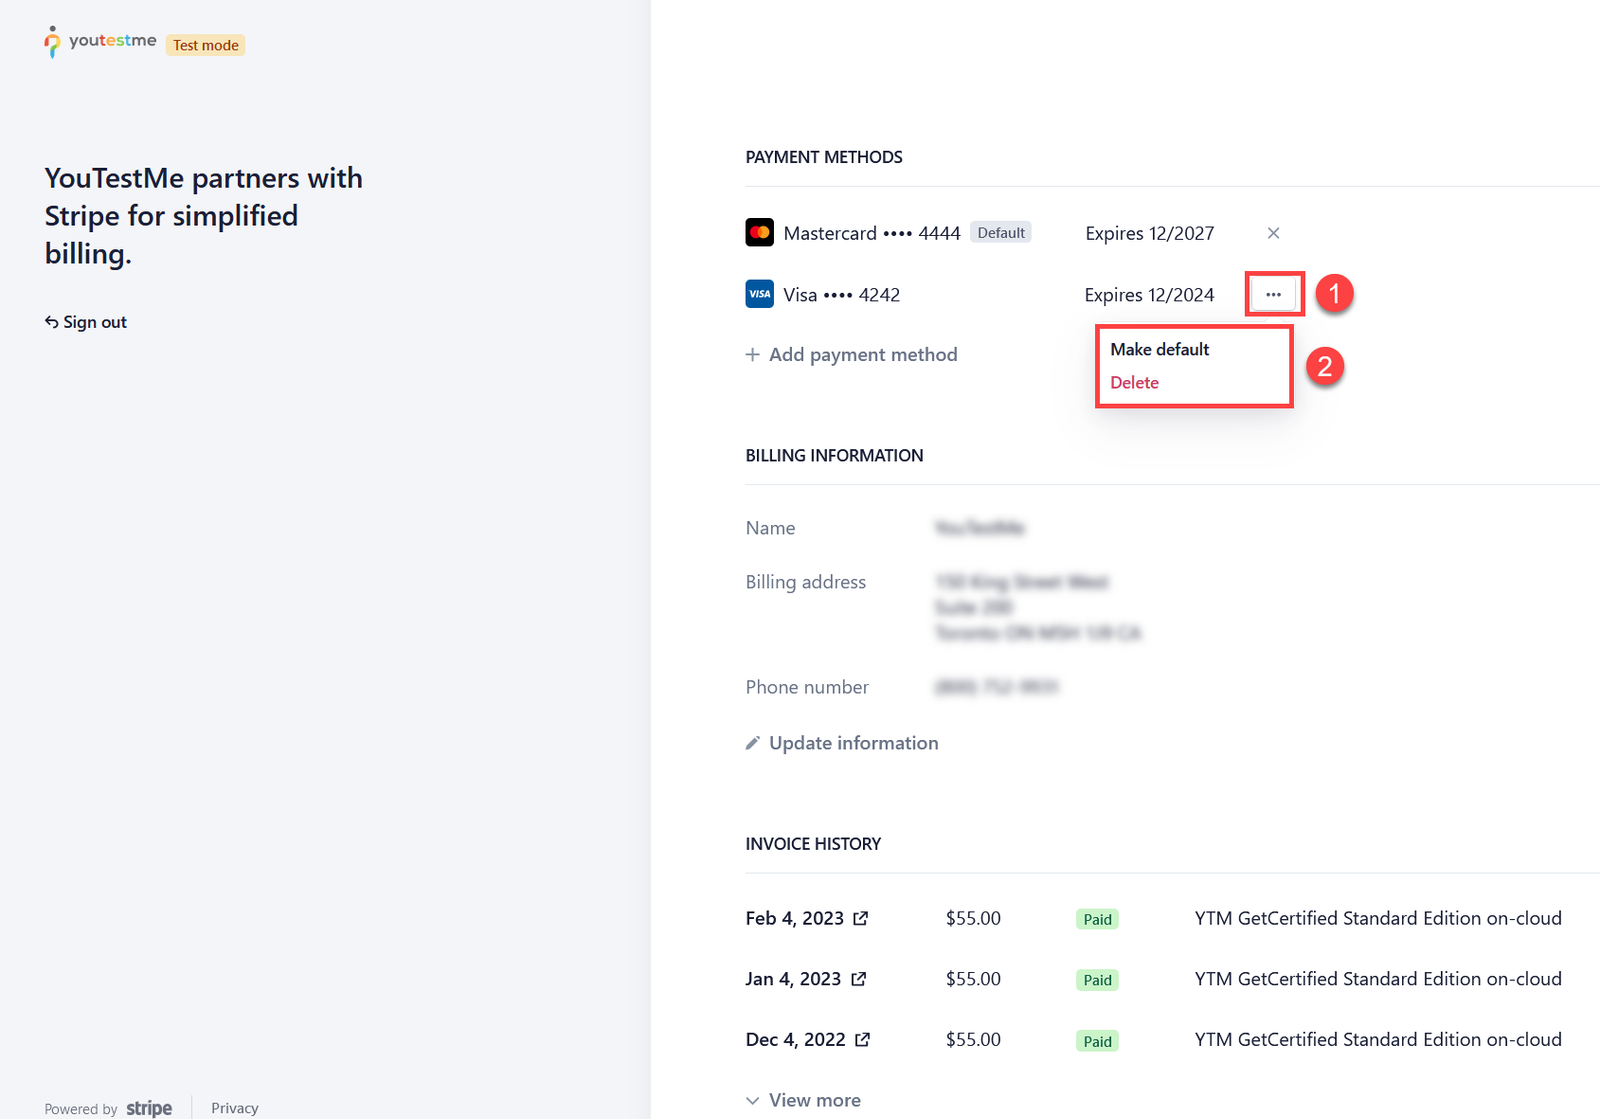Click the Mastercard card icon
Image resolution: width=1600 pixels, height=1119 pixels.
tap(759, 233)
